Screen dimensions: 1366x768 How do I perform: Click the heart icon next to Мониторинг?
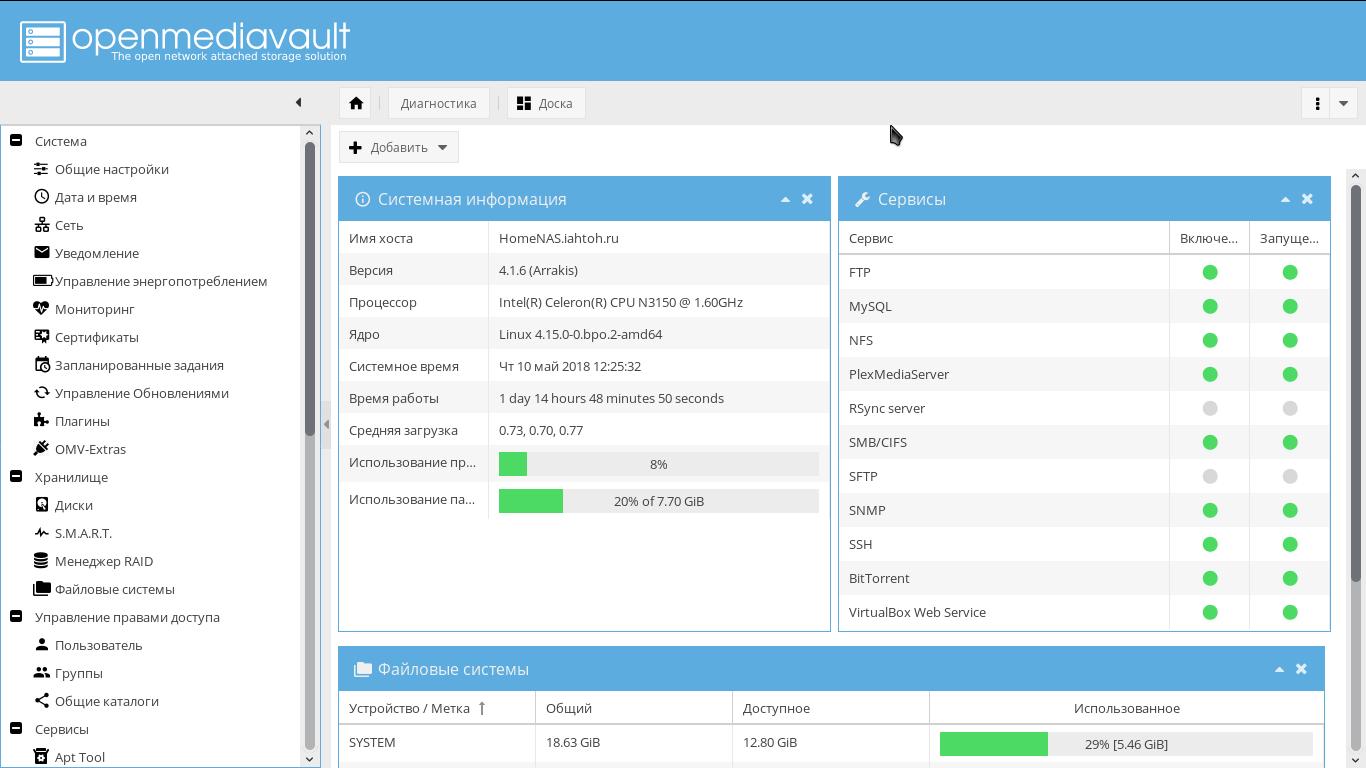[41, 309]
